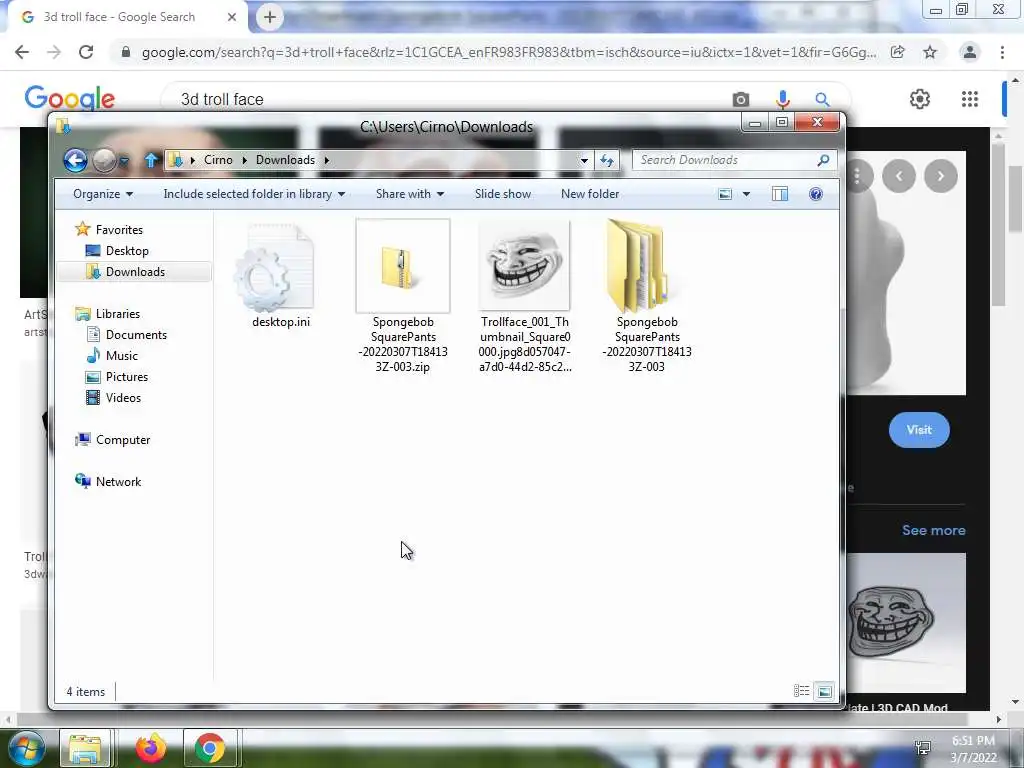Open Include selected folder in library menu
This screenshot has height=768, width=1024.
point(254,194)
